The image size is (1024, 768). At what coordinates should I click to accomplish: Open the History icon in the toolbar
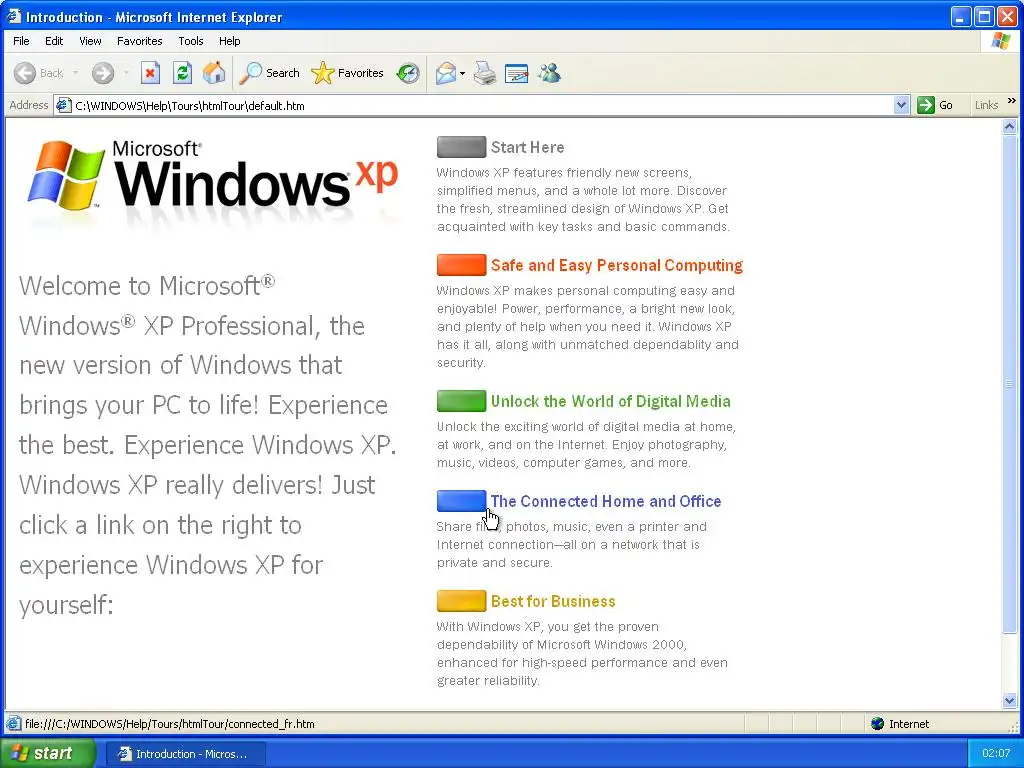click(x=408, y=73)
